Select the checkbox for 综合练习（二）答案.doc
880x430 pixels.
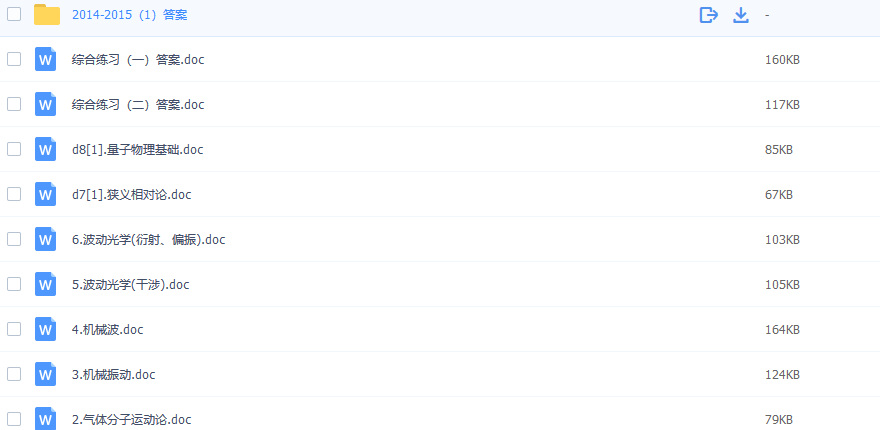(14, 104)
